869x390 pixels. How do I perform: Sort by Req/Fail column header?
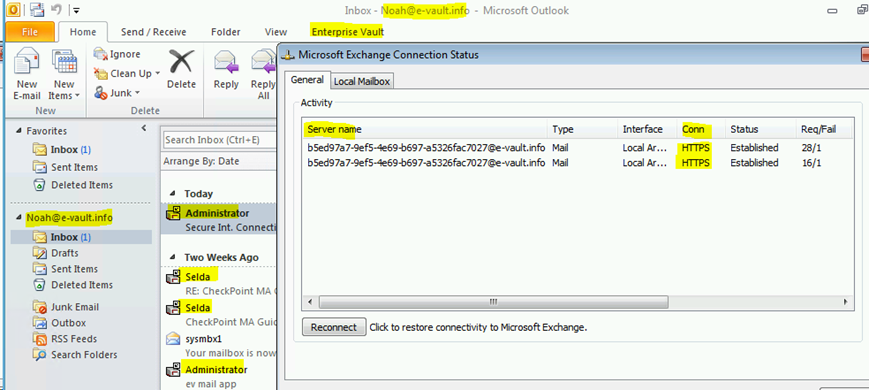tap(825, 129)
